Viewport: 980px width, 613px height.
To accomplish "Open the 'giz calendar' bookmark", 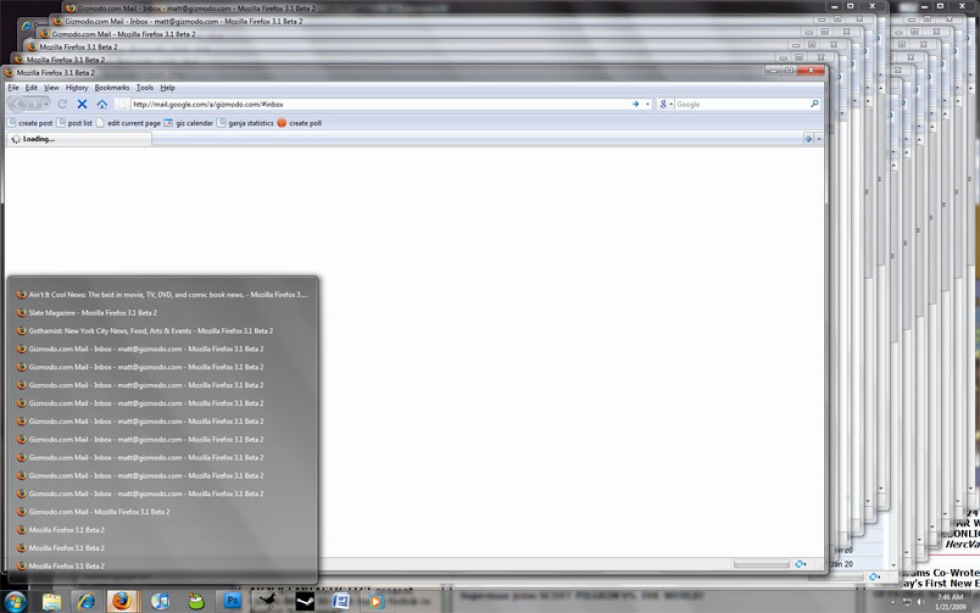I will pyautogui.click(x=188, y=123).
